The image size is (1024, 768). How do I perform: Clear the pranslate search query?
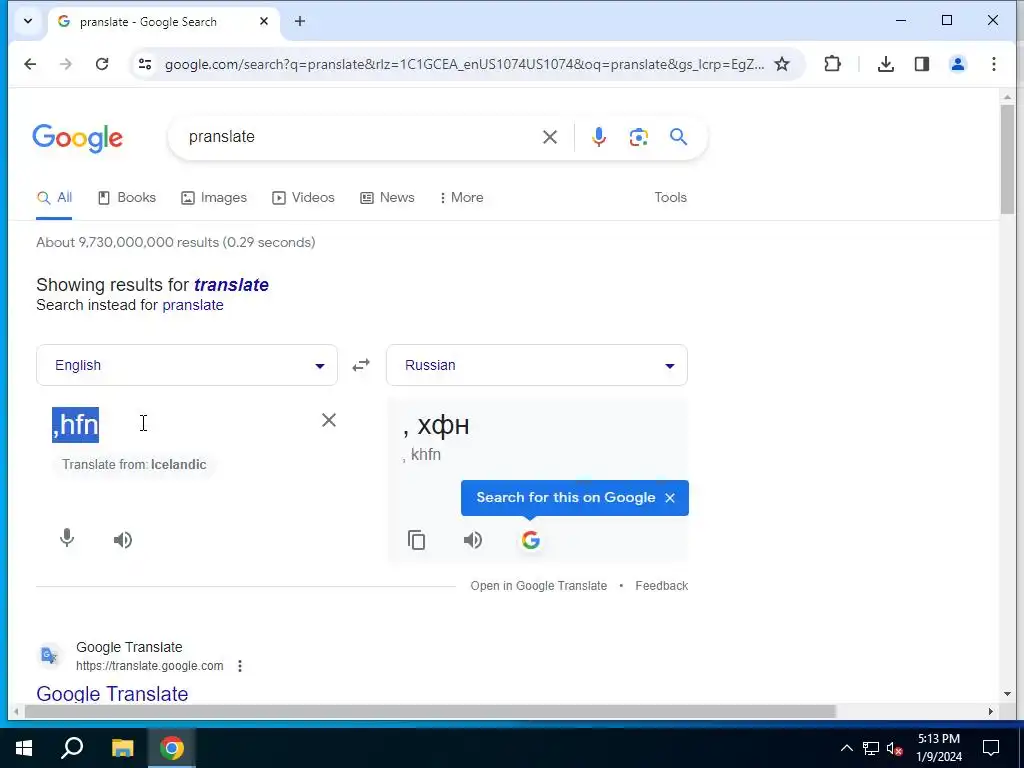coord(550,137)
